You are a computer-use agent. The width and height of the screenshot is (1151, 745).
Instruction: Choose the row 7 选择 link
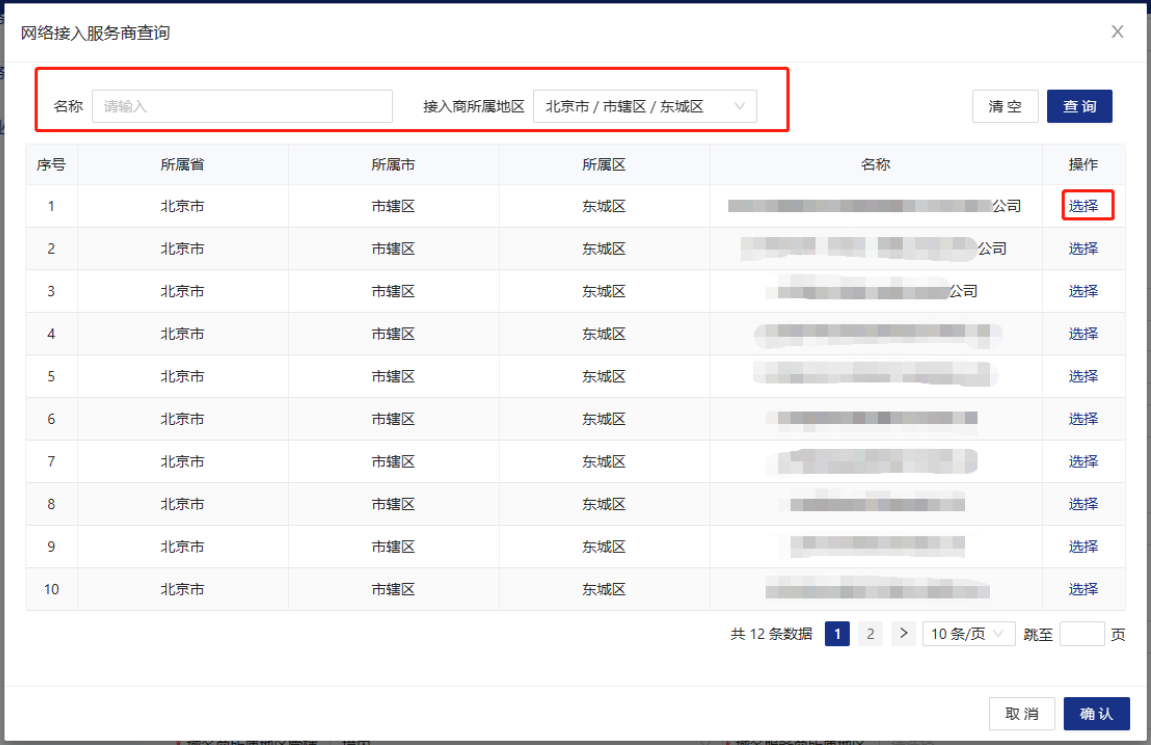pyautogui.click(x=1083, y=461)
